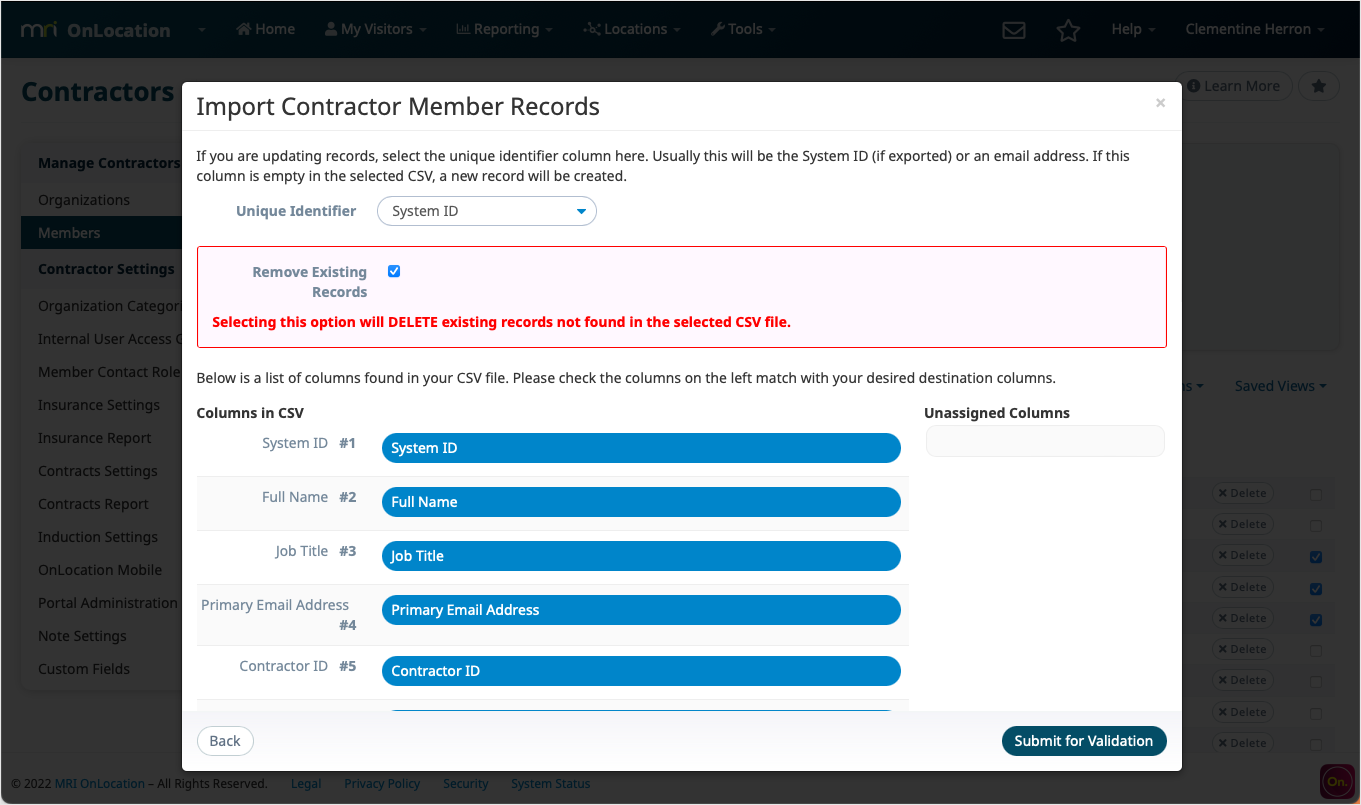Open the Saved Views dropdown

tap(1281, 386)
